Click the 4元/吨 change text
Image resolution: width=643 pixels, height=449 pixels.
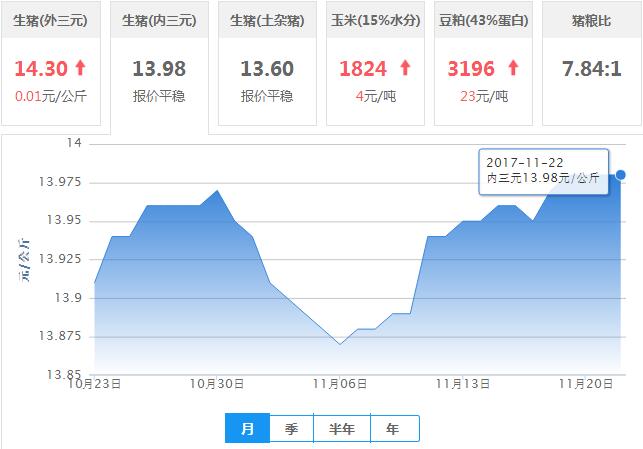(376, 96)
